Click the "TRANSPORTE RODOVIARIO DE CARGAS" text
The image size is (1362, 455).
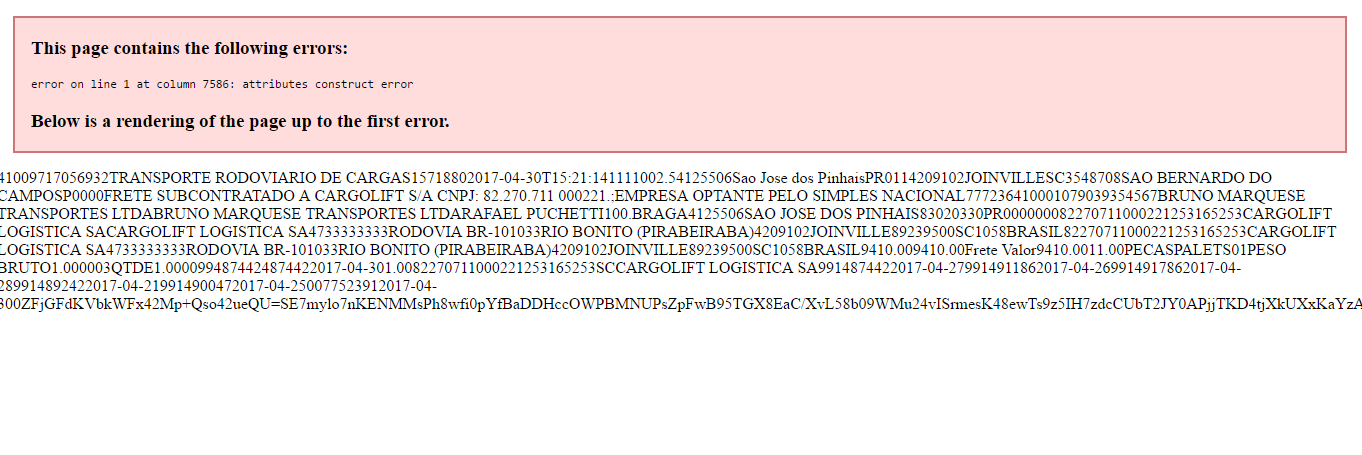pos(261,177)
